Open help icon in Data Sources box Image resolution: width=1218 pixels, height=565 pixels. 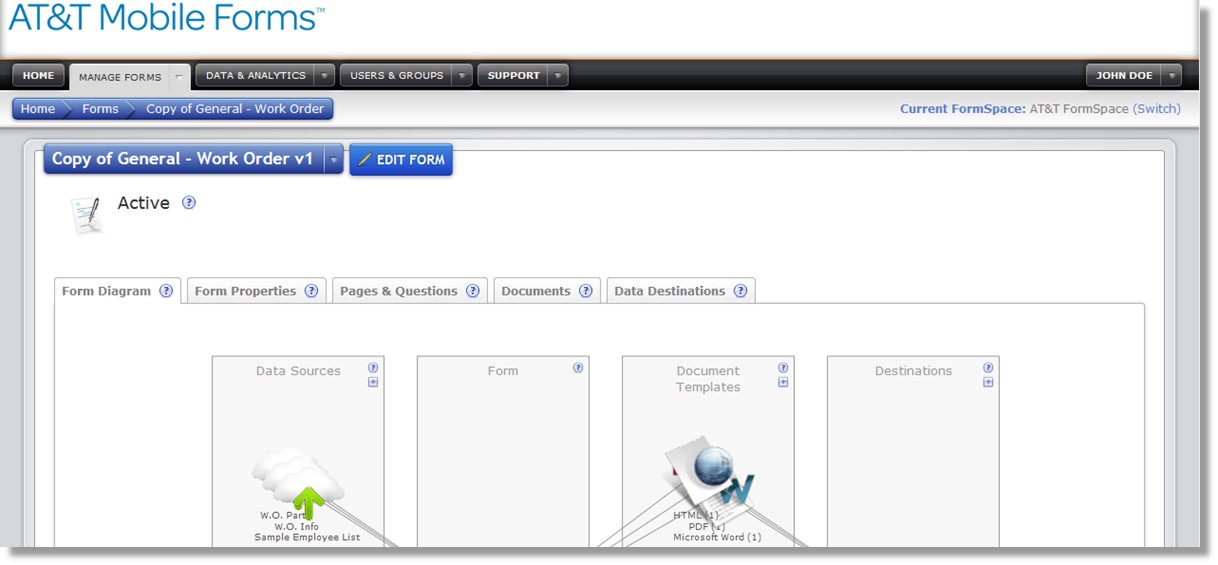[373, 368]
